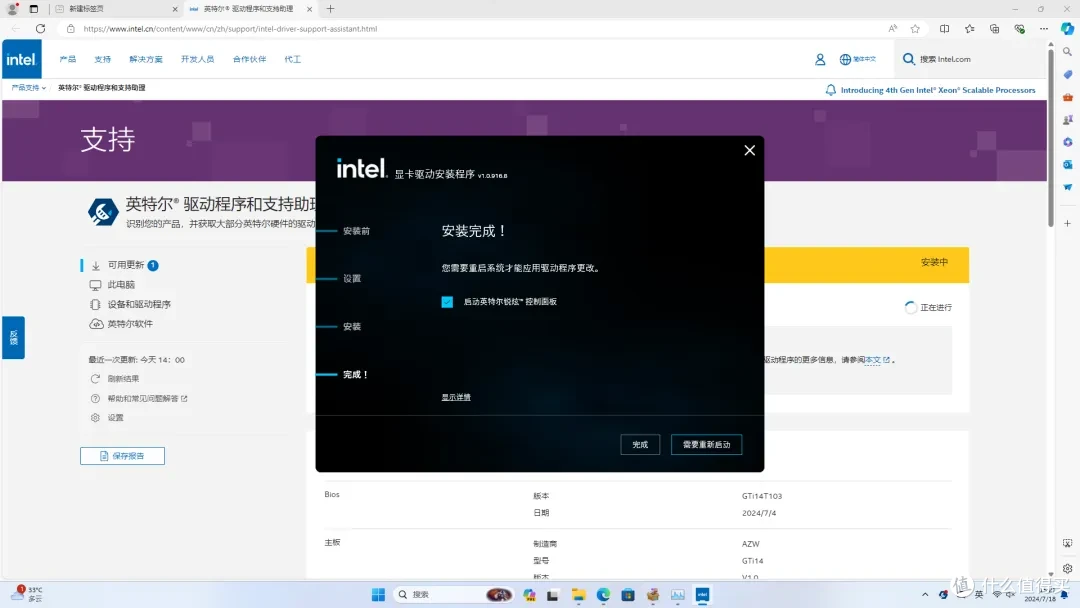Click the favorites star icon in the address bar
Screen dimensions: 1080x608
pyautogui.click(x=915, y=29)
